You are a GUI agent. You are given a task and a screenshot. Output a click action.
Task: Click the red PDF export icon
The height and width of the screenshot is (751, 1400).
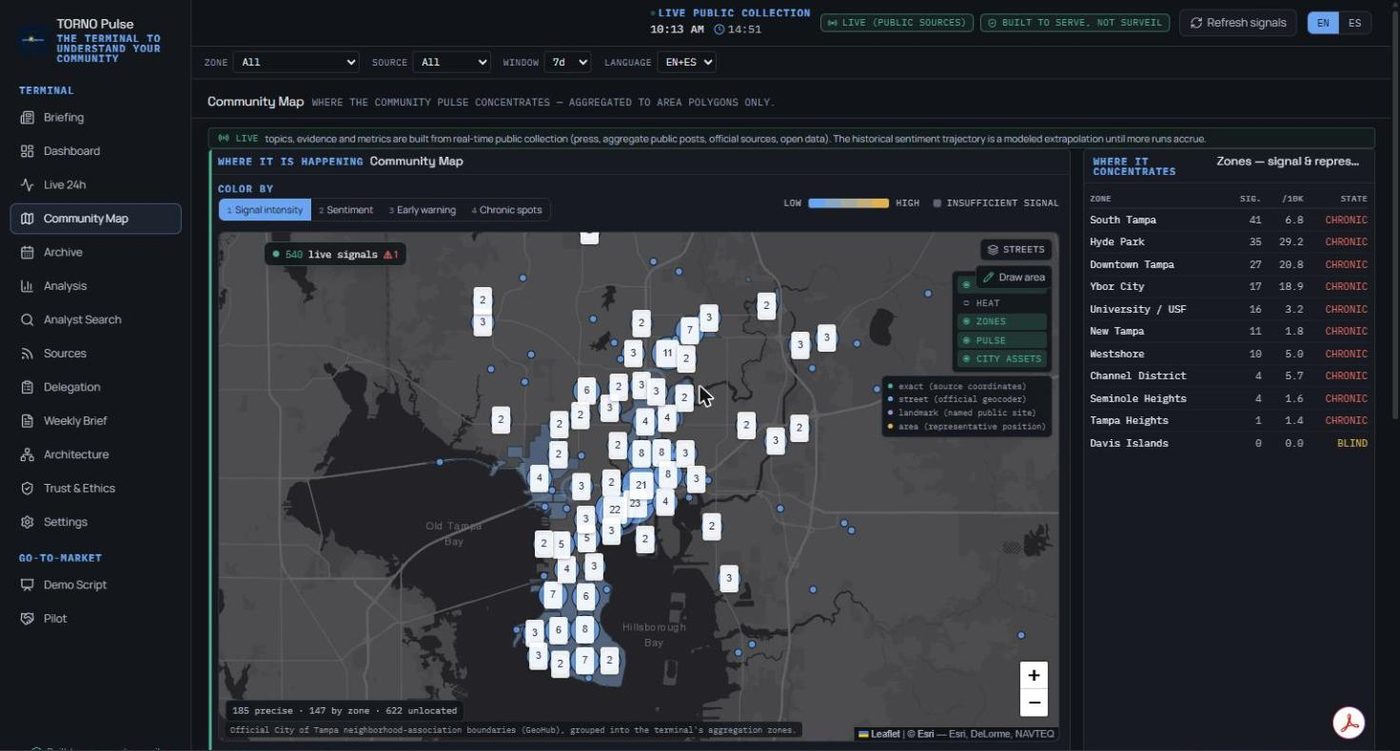1350,722
